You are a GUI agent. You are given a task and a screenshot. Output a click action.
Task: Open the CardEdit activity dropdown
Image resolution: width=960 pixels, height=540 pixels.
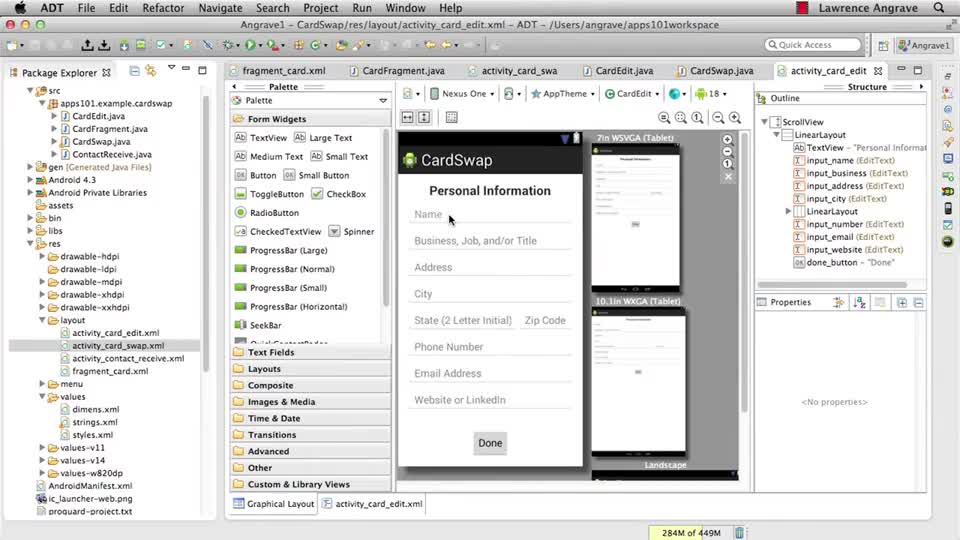click(x=632, y=94)
